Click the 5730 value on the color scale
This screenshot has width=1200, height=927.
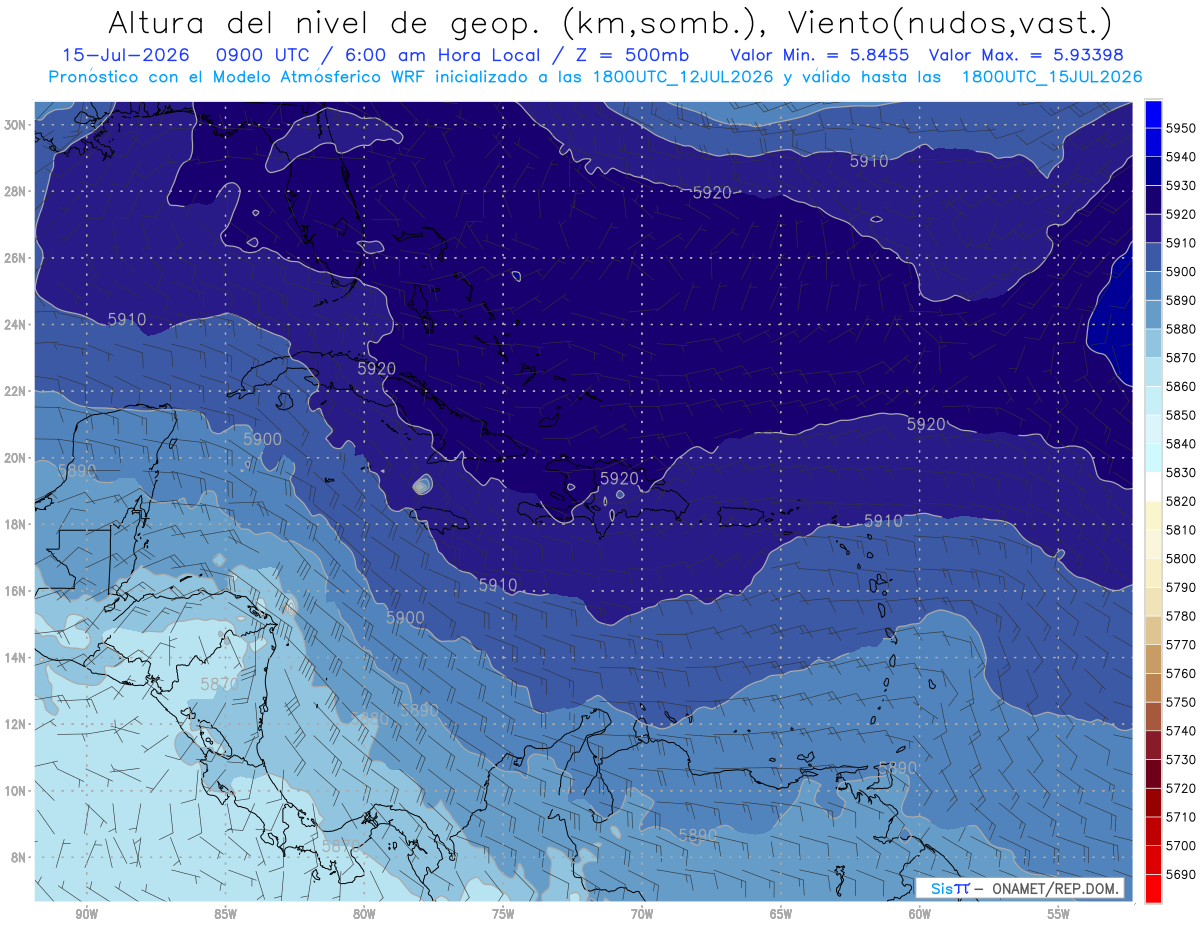coord(1181,759)
